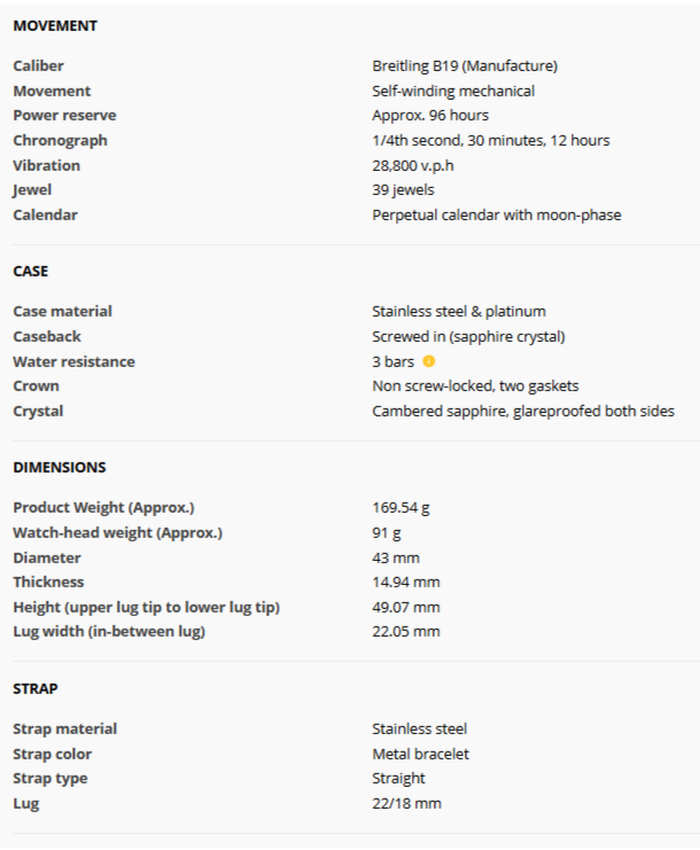Click the Water resistance label
The height and width of the screenshot is (850, 700).
(x=73, y=361)
